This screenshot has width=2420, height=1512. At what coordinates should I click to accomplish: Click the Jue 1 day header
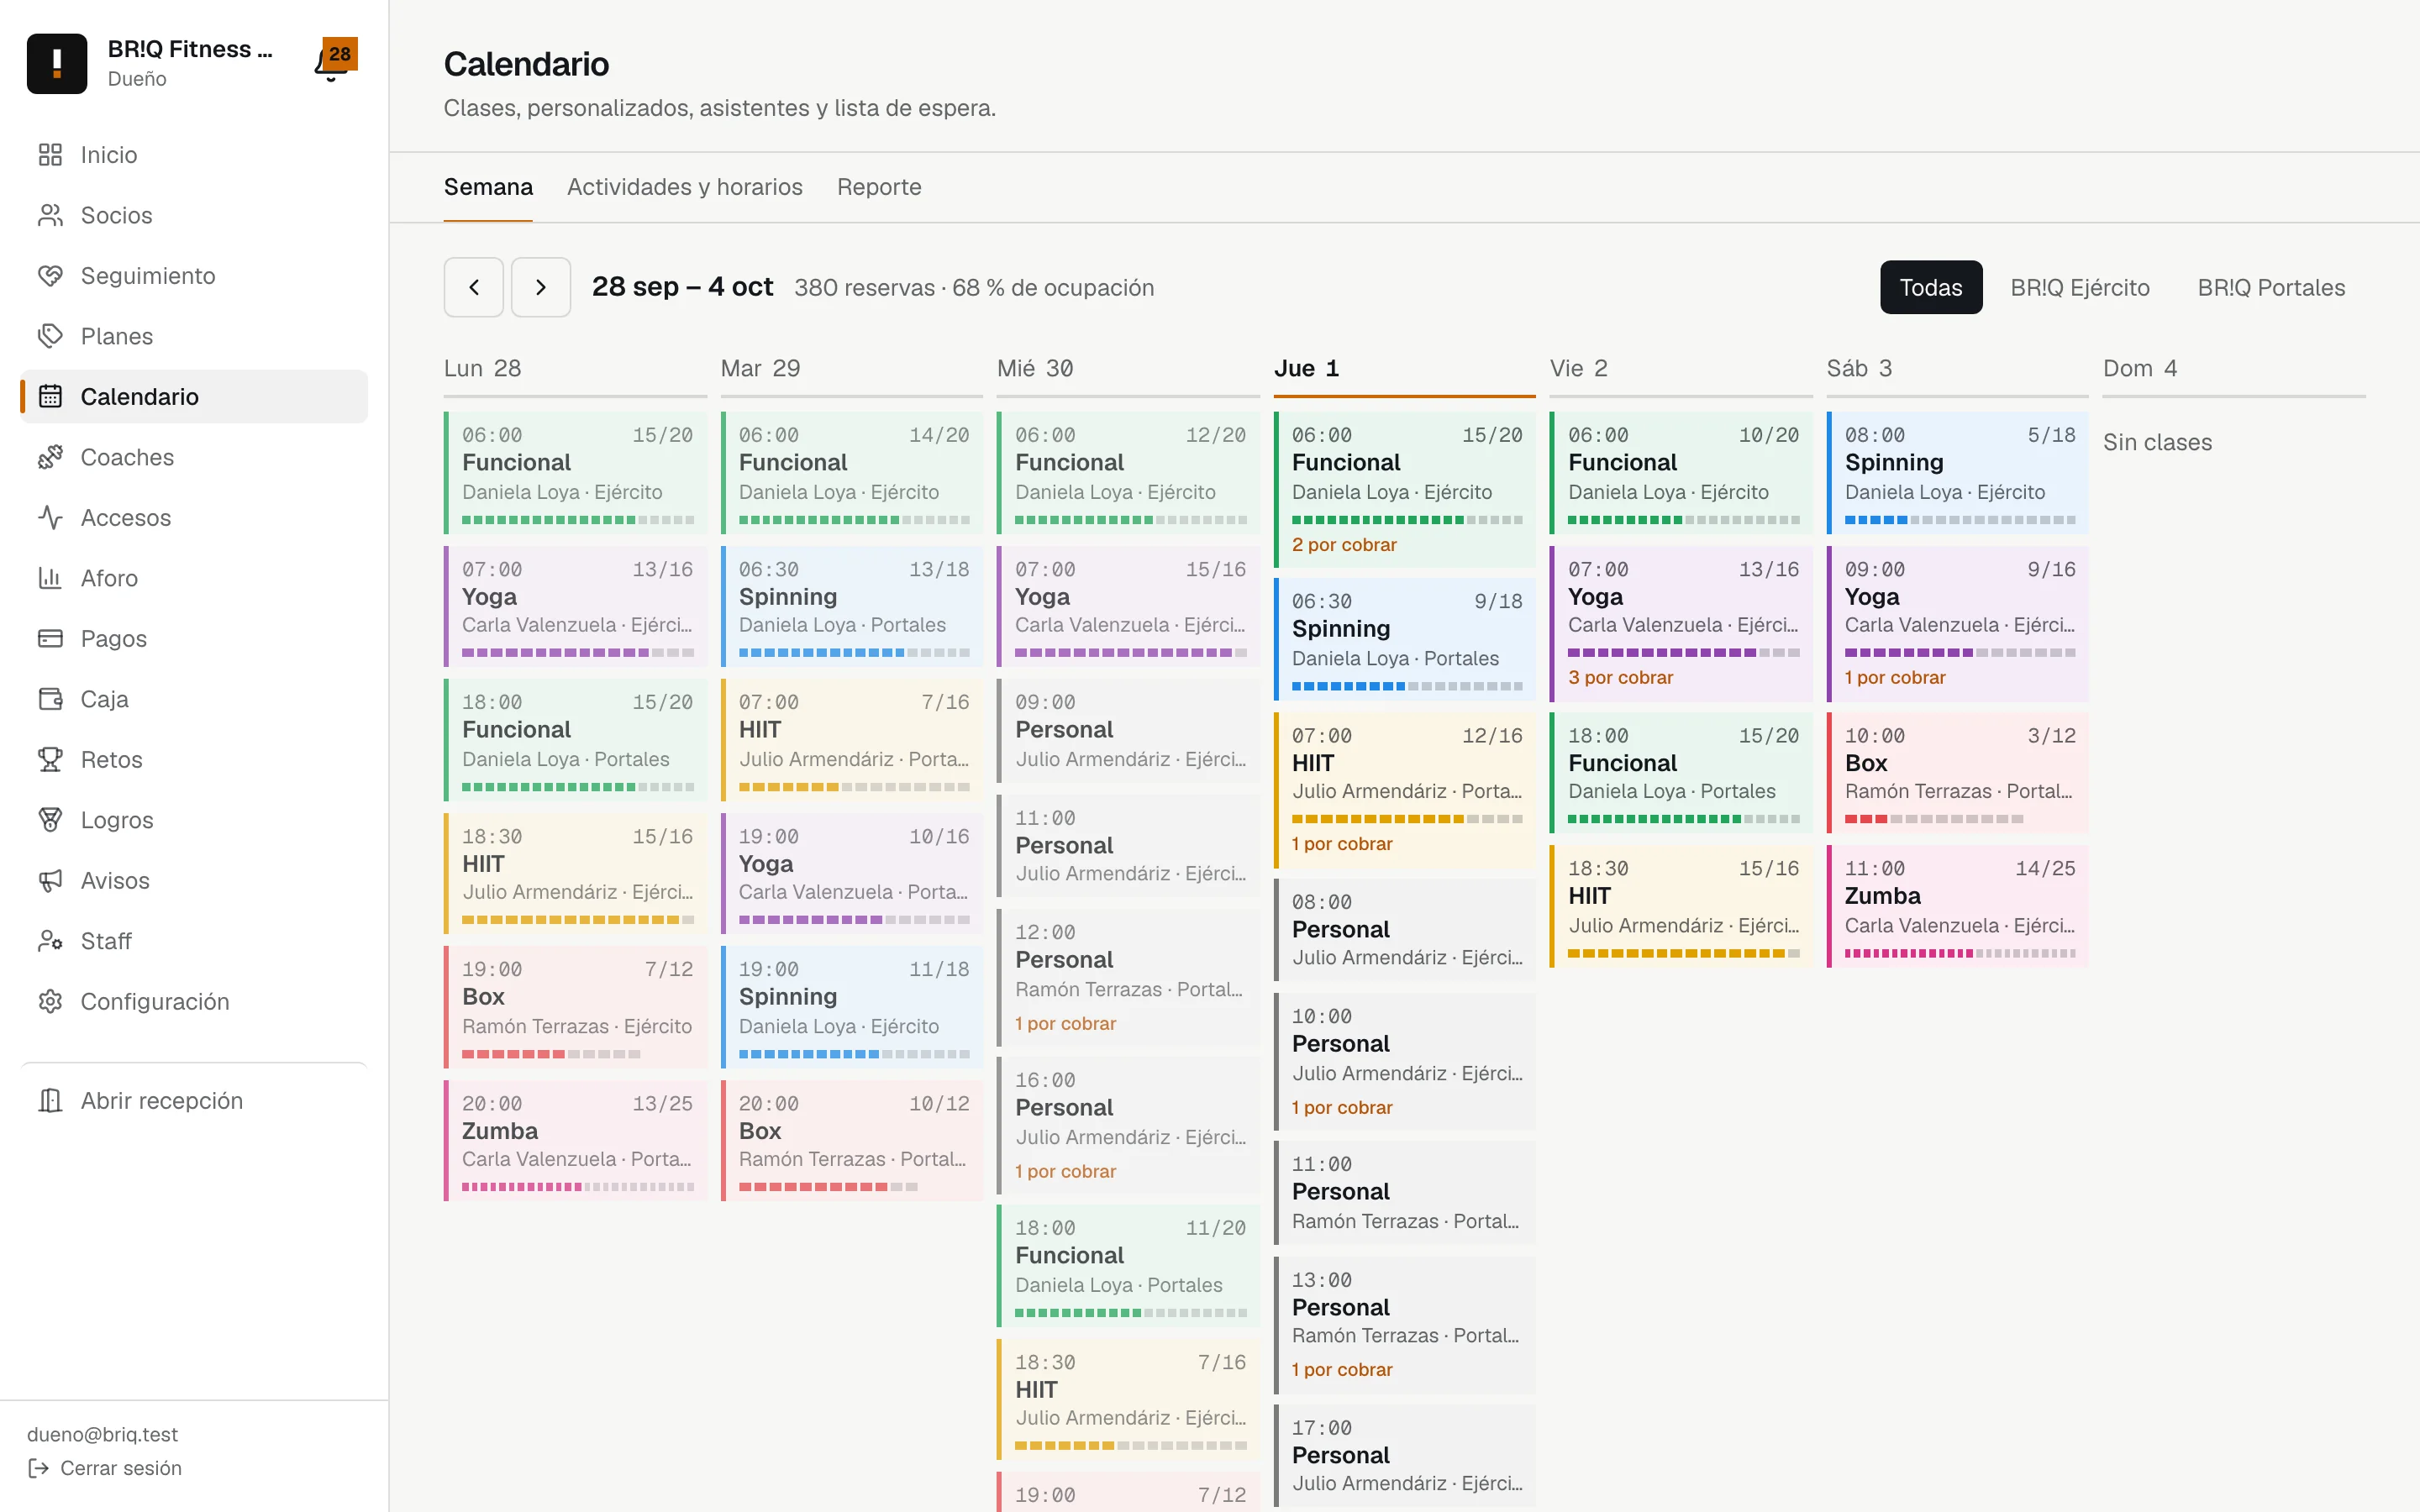tap(1405, 369)
